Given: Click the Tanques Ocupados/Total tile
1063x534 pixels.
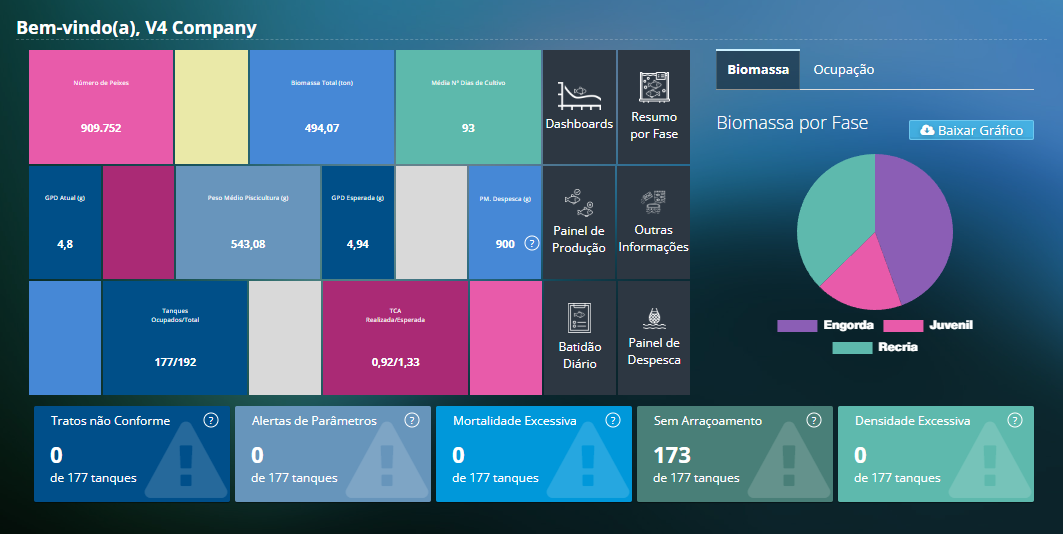Looking at the screenshot, I should pyautogui.click(x=175, y=338).
